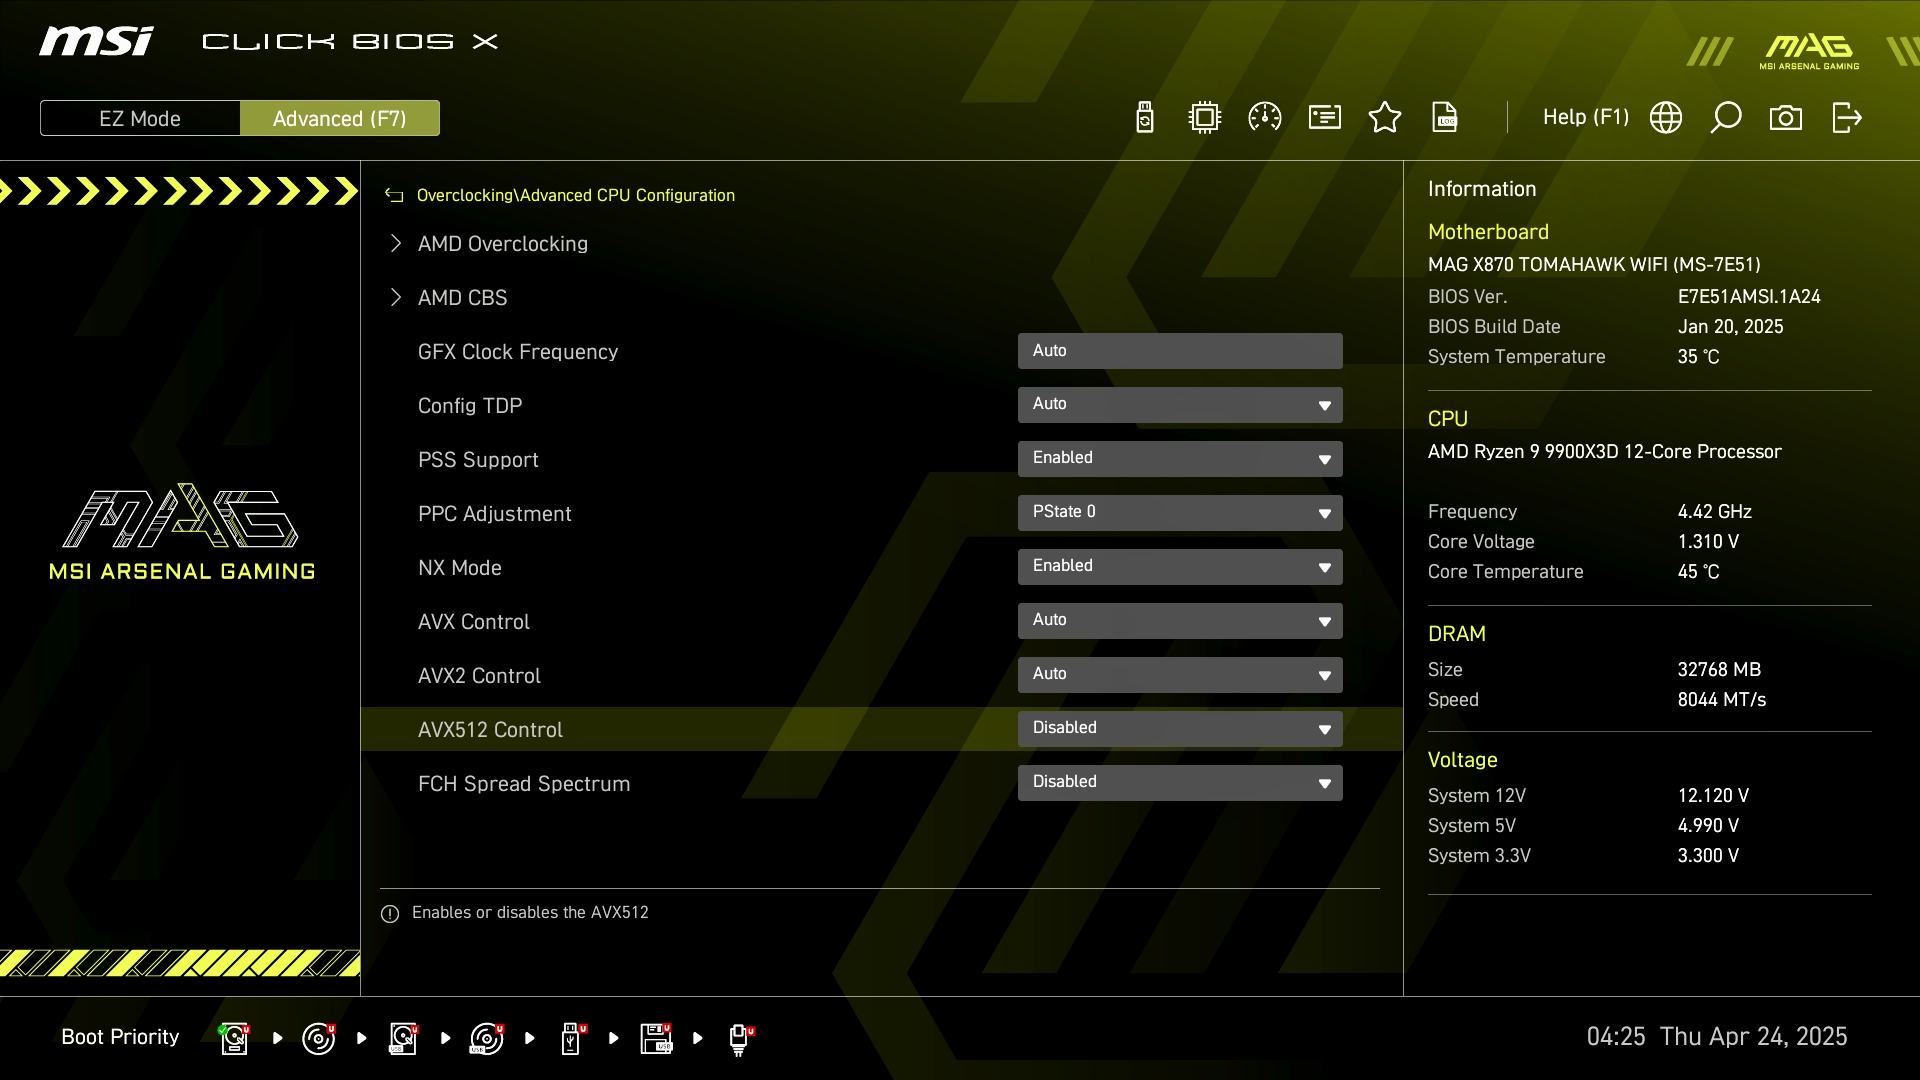Click the GFX Clock Frequency field
Image resolution: width=1920 pixels, height=1080 pixels.
(x=1180, y=351)
